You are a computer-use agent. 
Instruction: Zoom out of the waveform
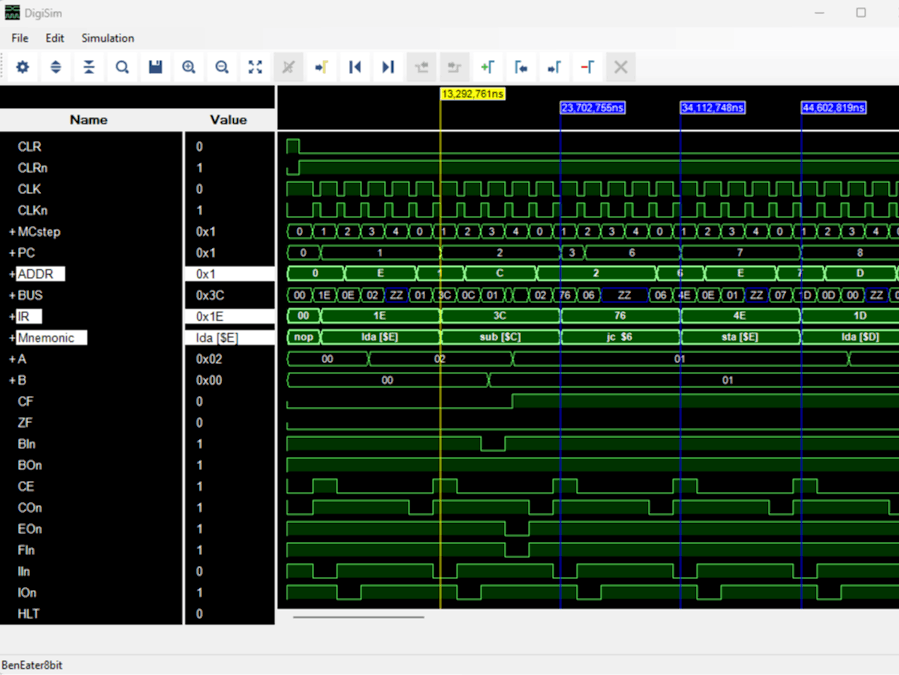point(222,67)
